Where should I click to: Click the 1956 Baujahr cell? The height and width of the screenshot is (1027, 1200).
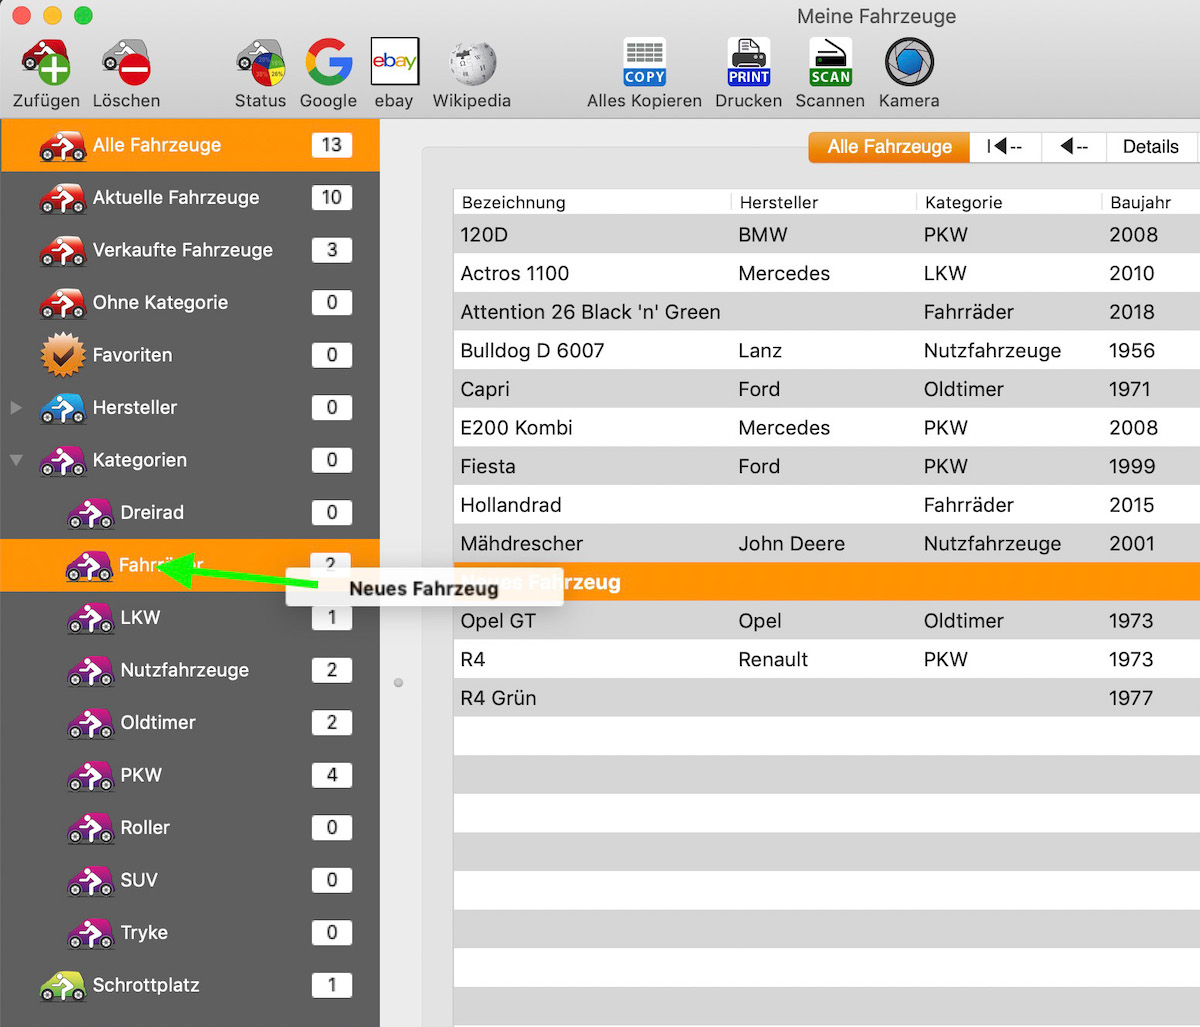pyautogui.click(x=1132, y=351)
